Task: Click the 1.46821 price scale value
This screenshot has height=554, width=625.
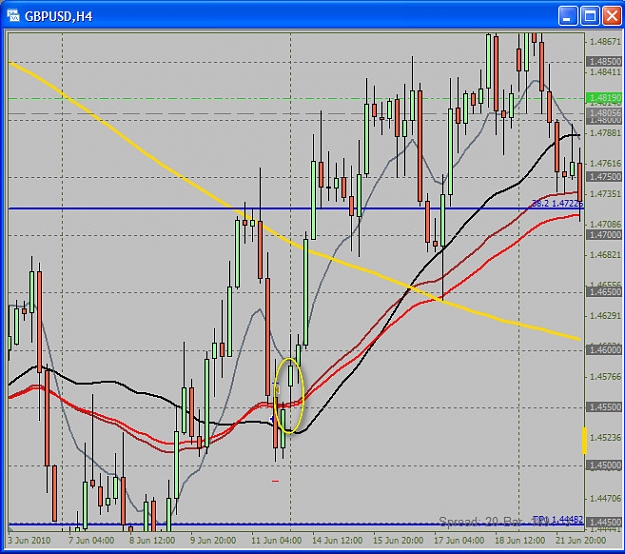Action: coord(605,255)
